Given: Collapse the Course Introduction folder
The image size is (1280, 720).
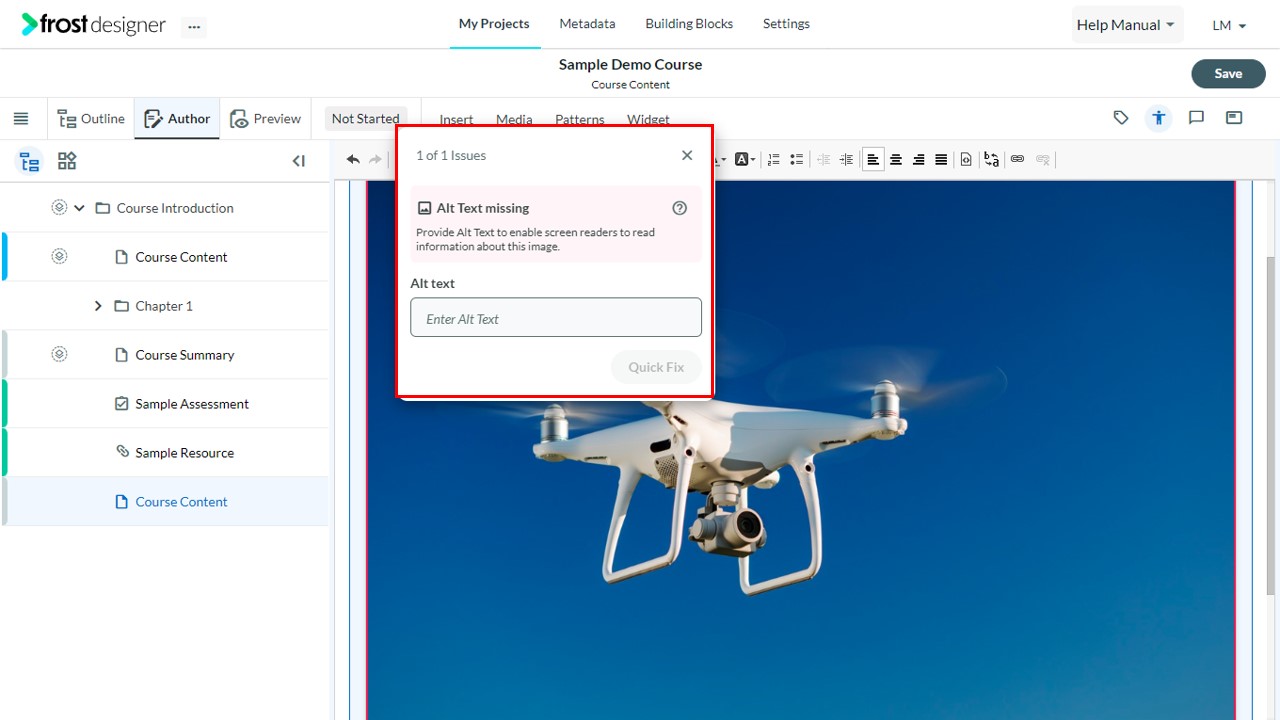Looking at the screenshot, I should (79, 208).
